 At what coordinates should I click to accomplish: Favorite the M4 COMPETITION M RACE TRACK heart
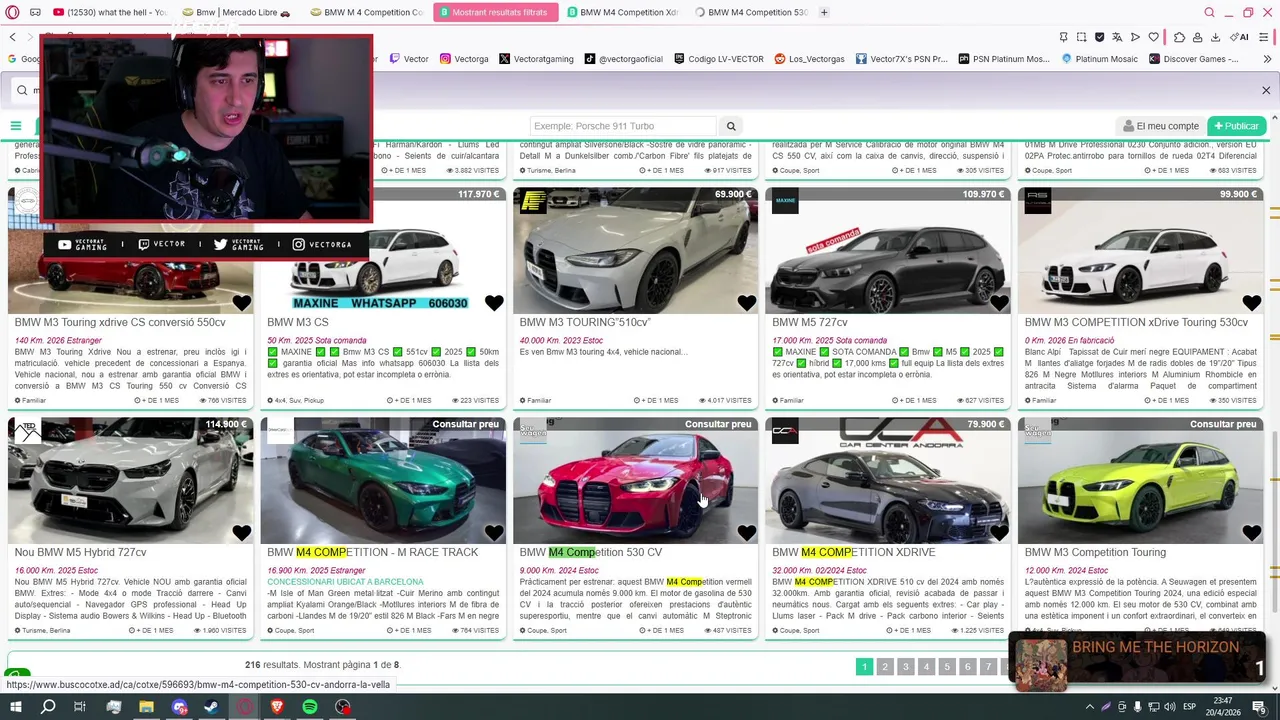click(x=494, y=533)
